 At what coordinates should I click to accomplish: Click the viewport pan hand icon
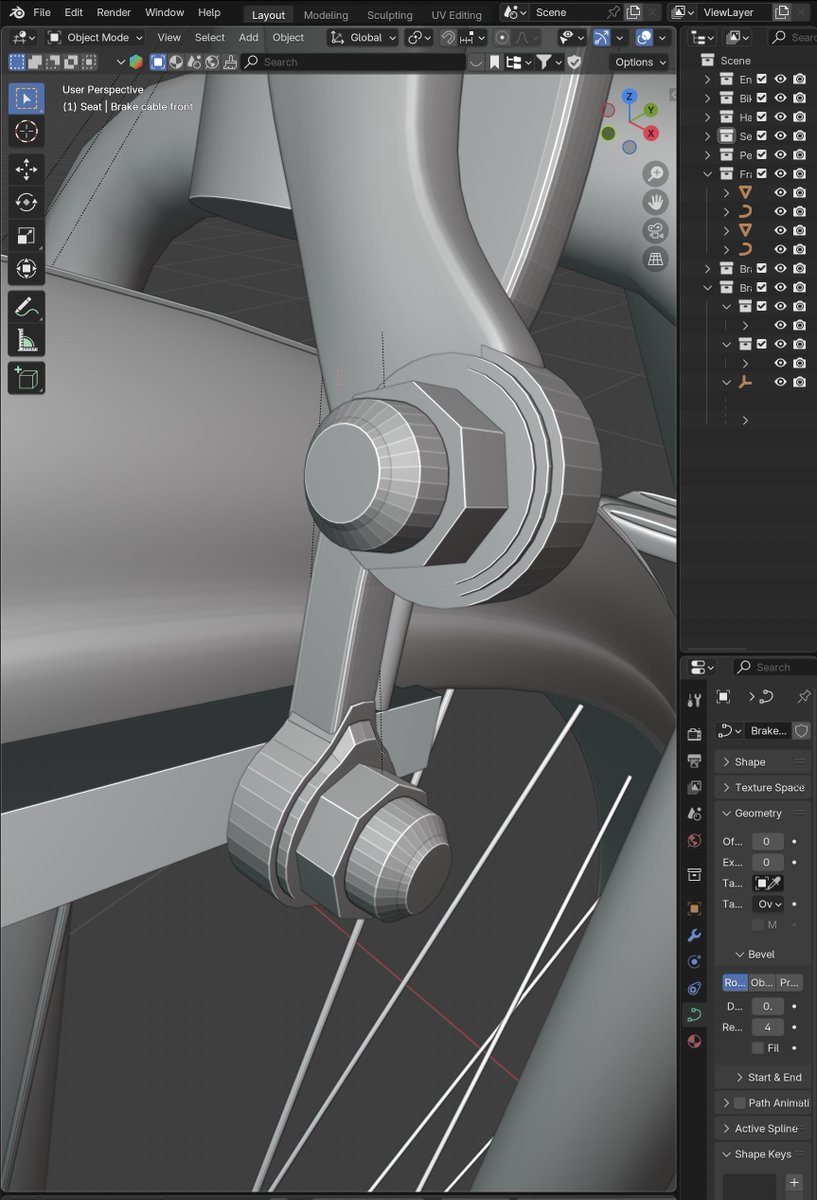pos(656,202)
